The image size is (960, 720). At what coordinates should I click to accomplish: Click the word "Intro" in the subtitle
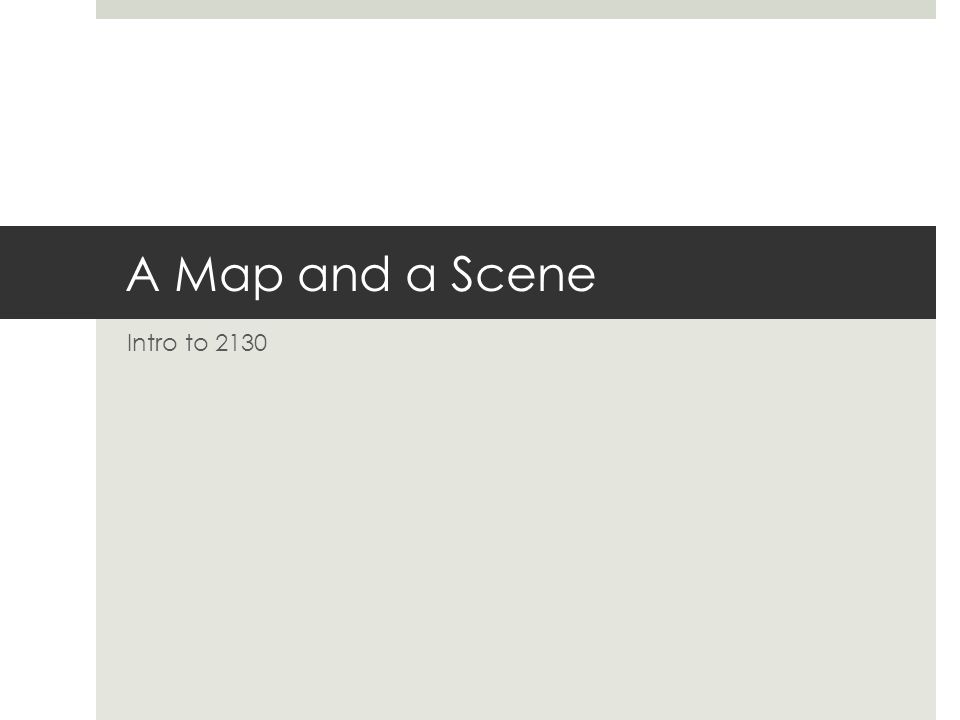[x=152, y=343]
